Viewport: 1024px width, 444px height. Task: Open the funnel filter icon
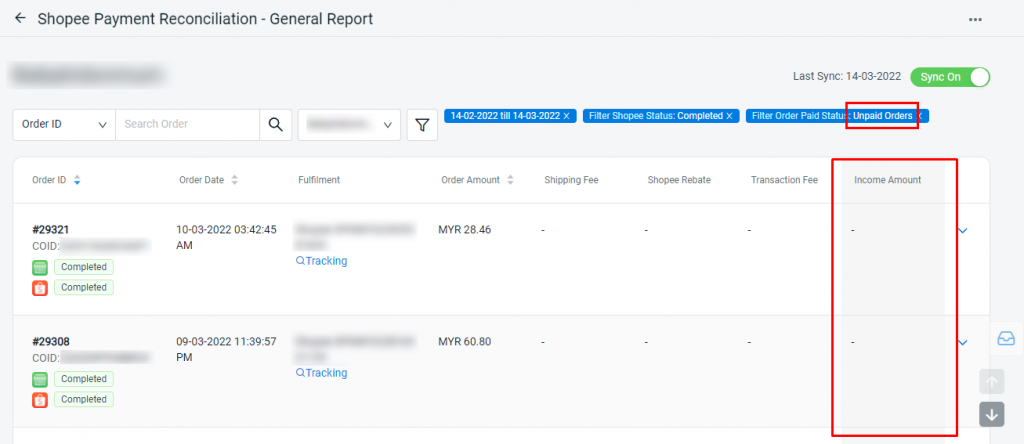coord(422,125)
